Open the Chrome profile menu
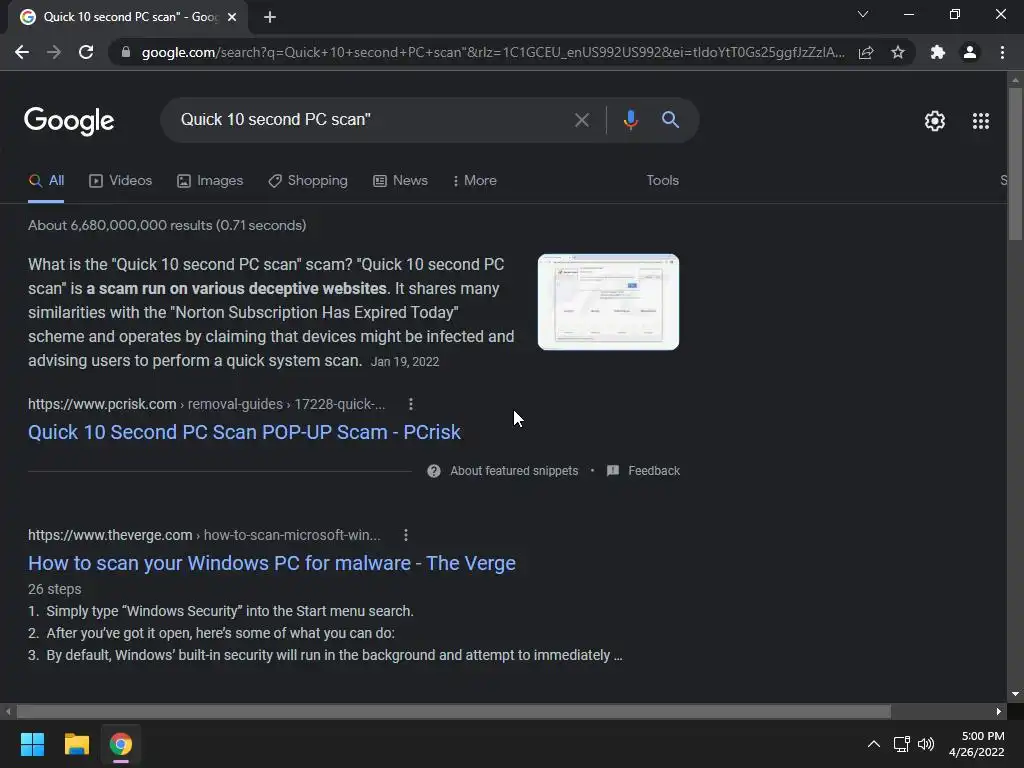The height and width of the screenshot is (768, 1024). point(970,52)
